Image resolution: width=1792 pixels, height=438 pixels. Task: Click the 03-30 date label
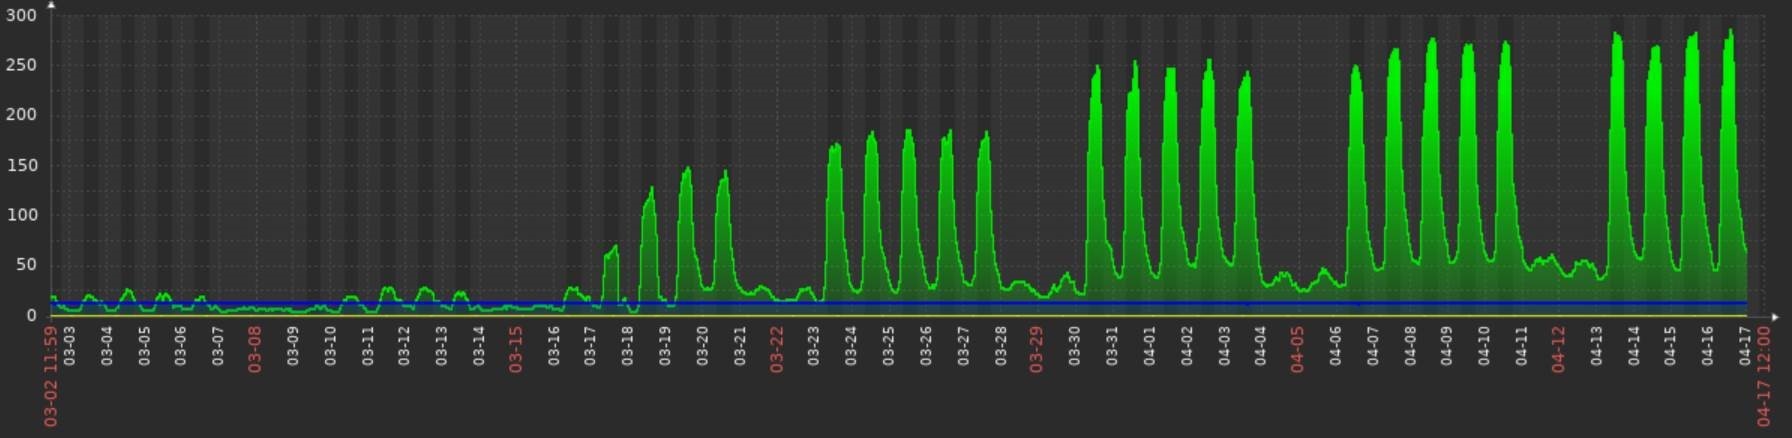tap(1074, 345)
